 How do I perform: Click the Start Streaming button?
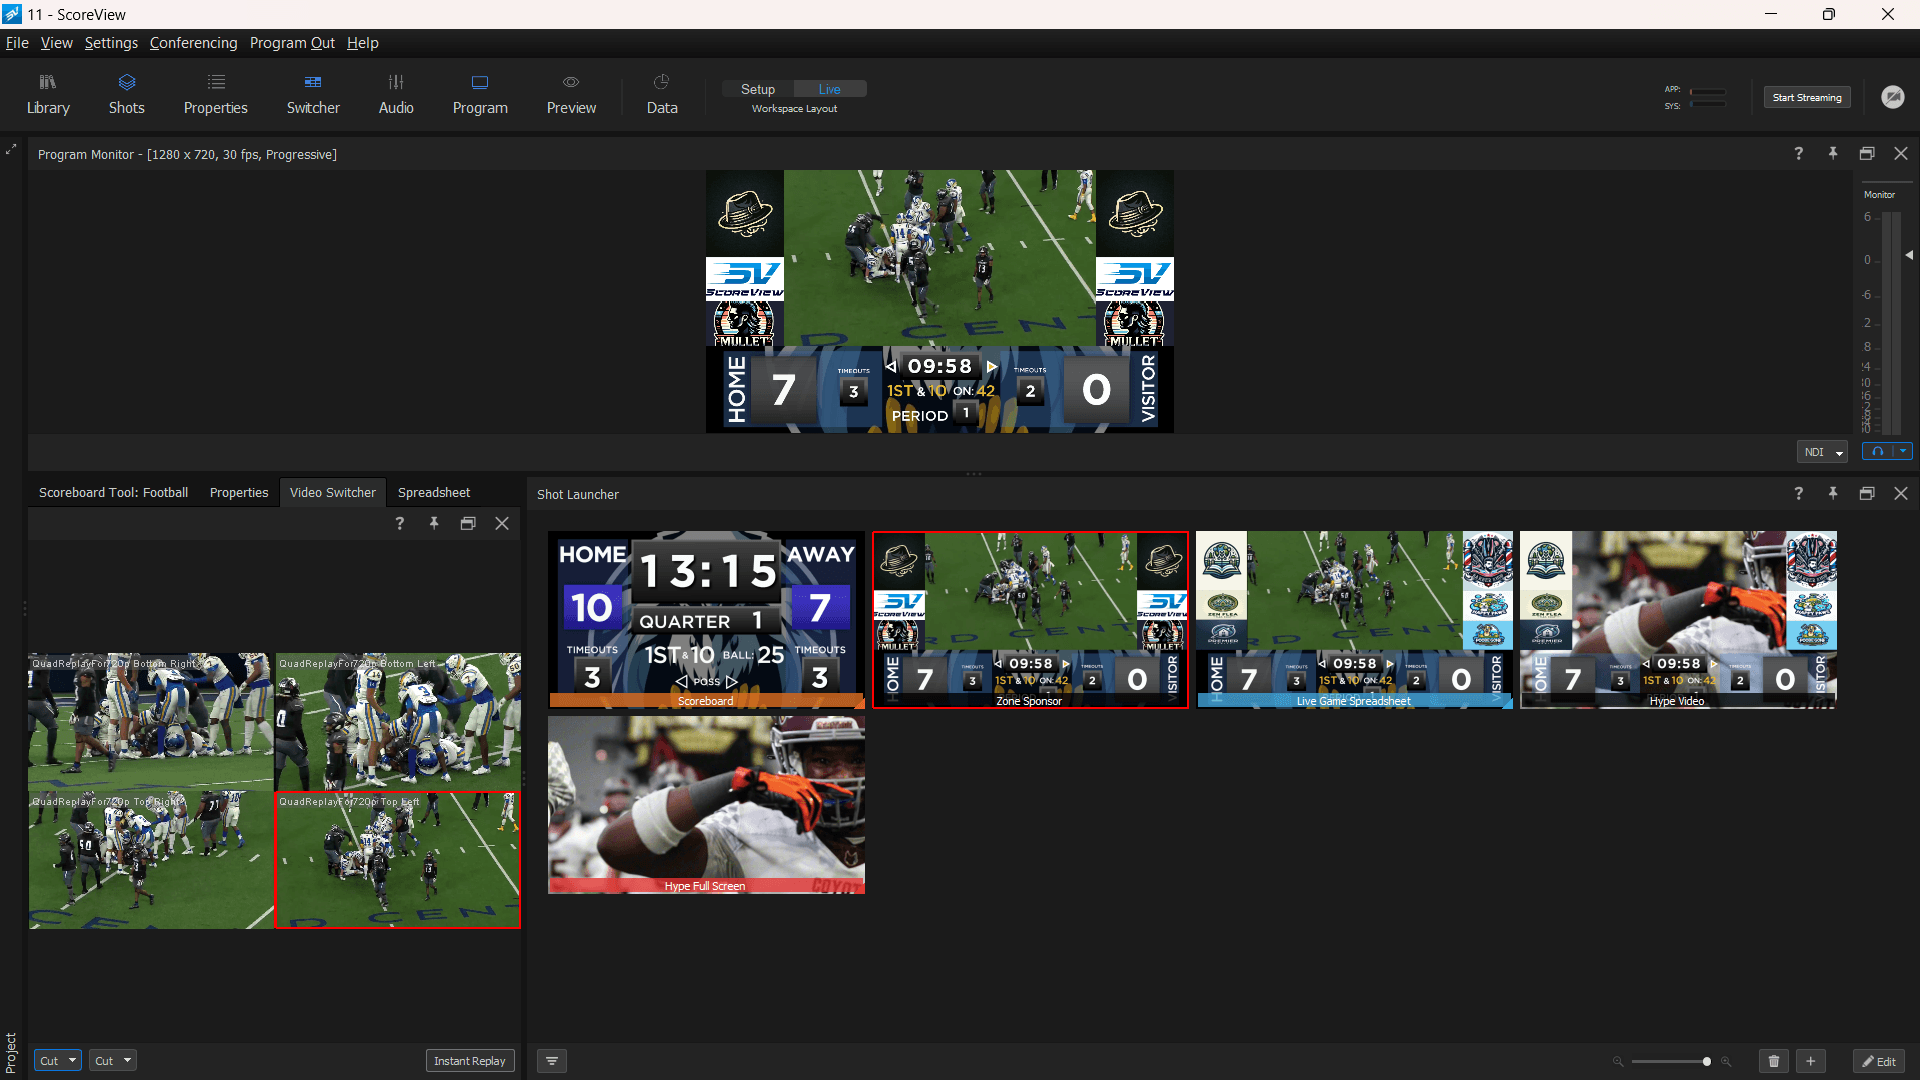pyautogui.click(x=1807, y=97)
